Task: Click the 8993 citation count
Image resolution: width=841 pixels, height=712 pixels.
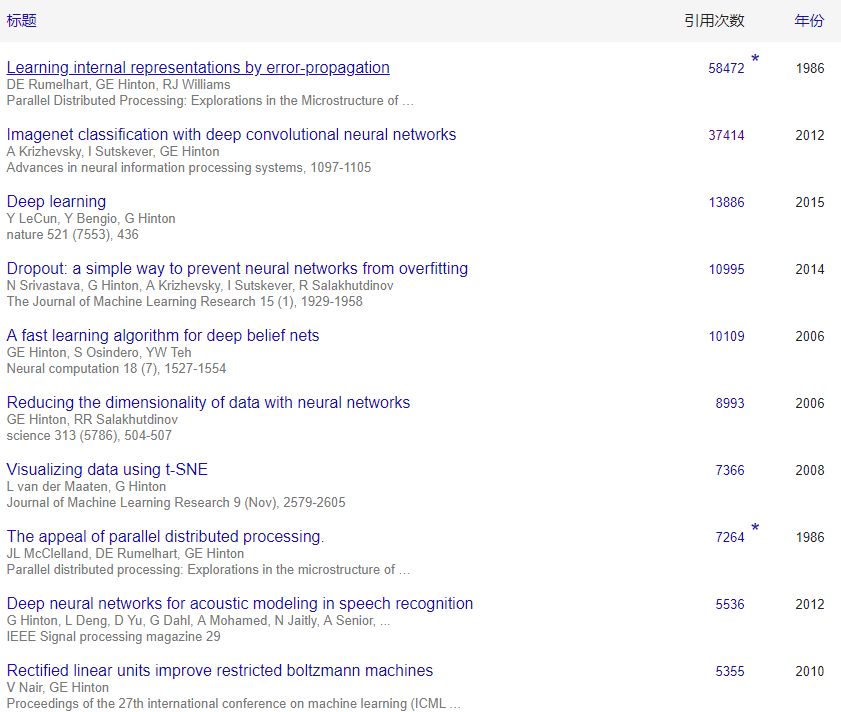Action: pos(729,404)
